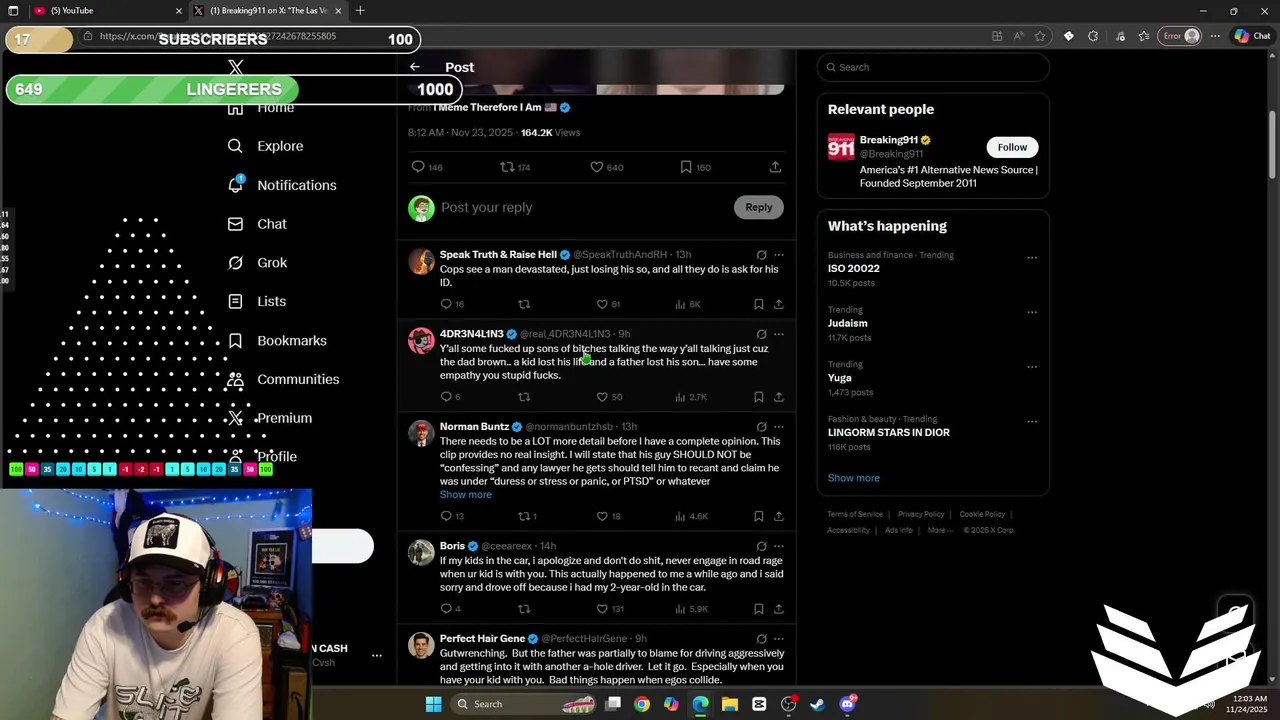The height and width of the screenshot is (720, 1280).
Task: Open Edge favorites list icon
Action: click(x=1144, y=36)
